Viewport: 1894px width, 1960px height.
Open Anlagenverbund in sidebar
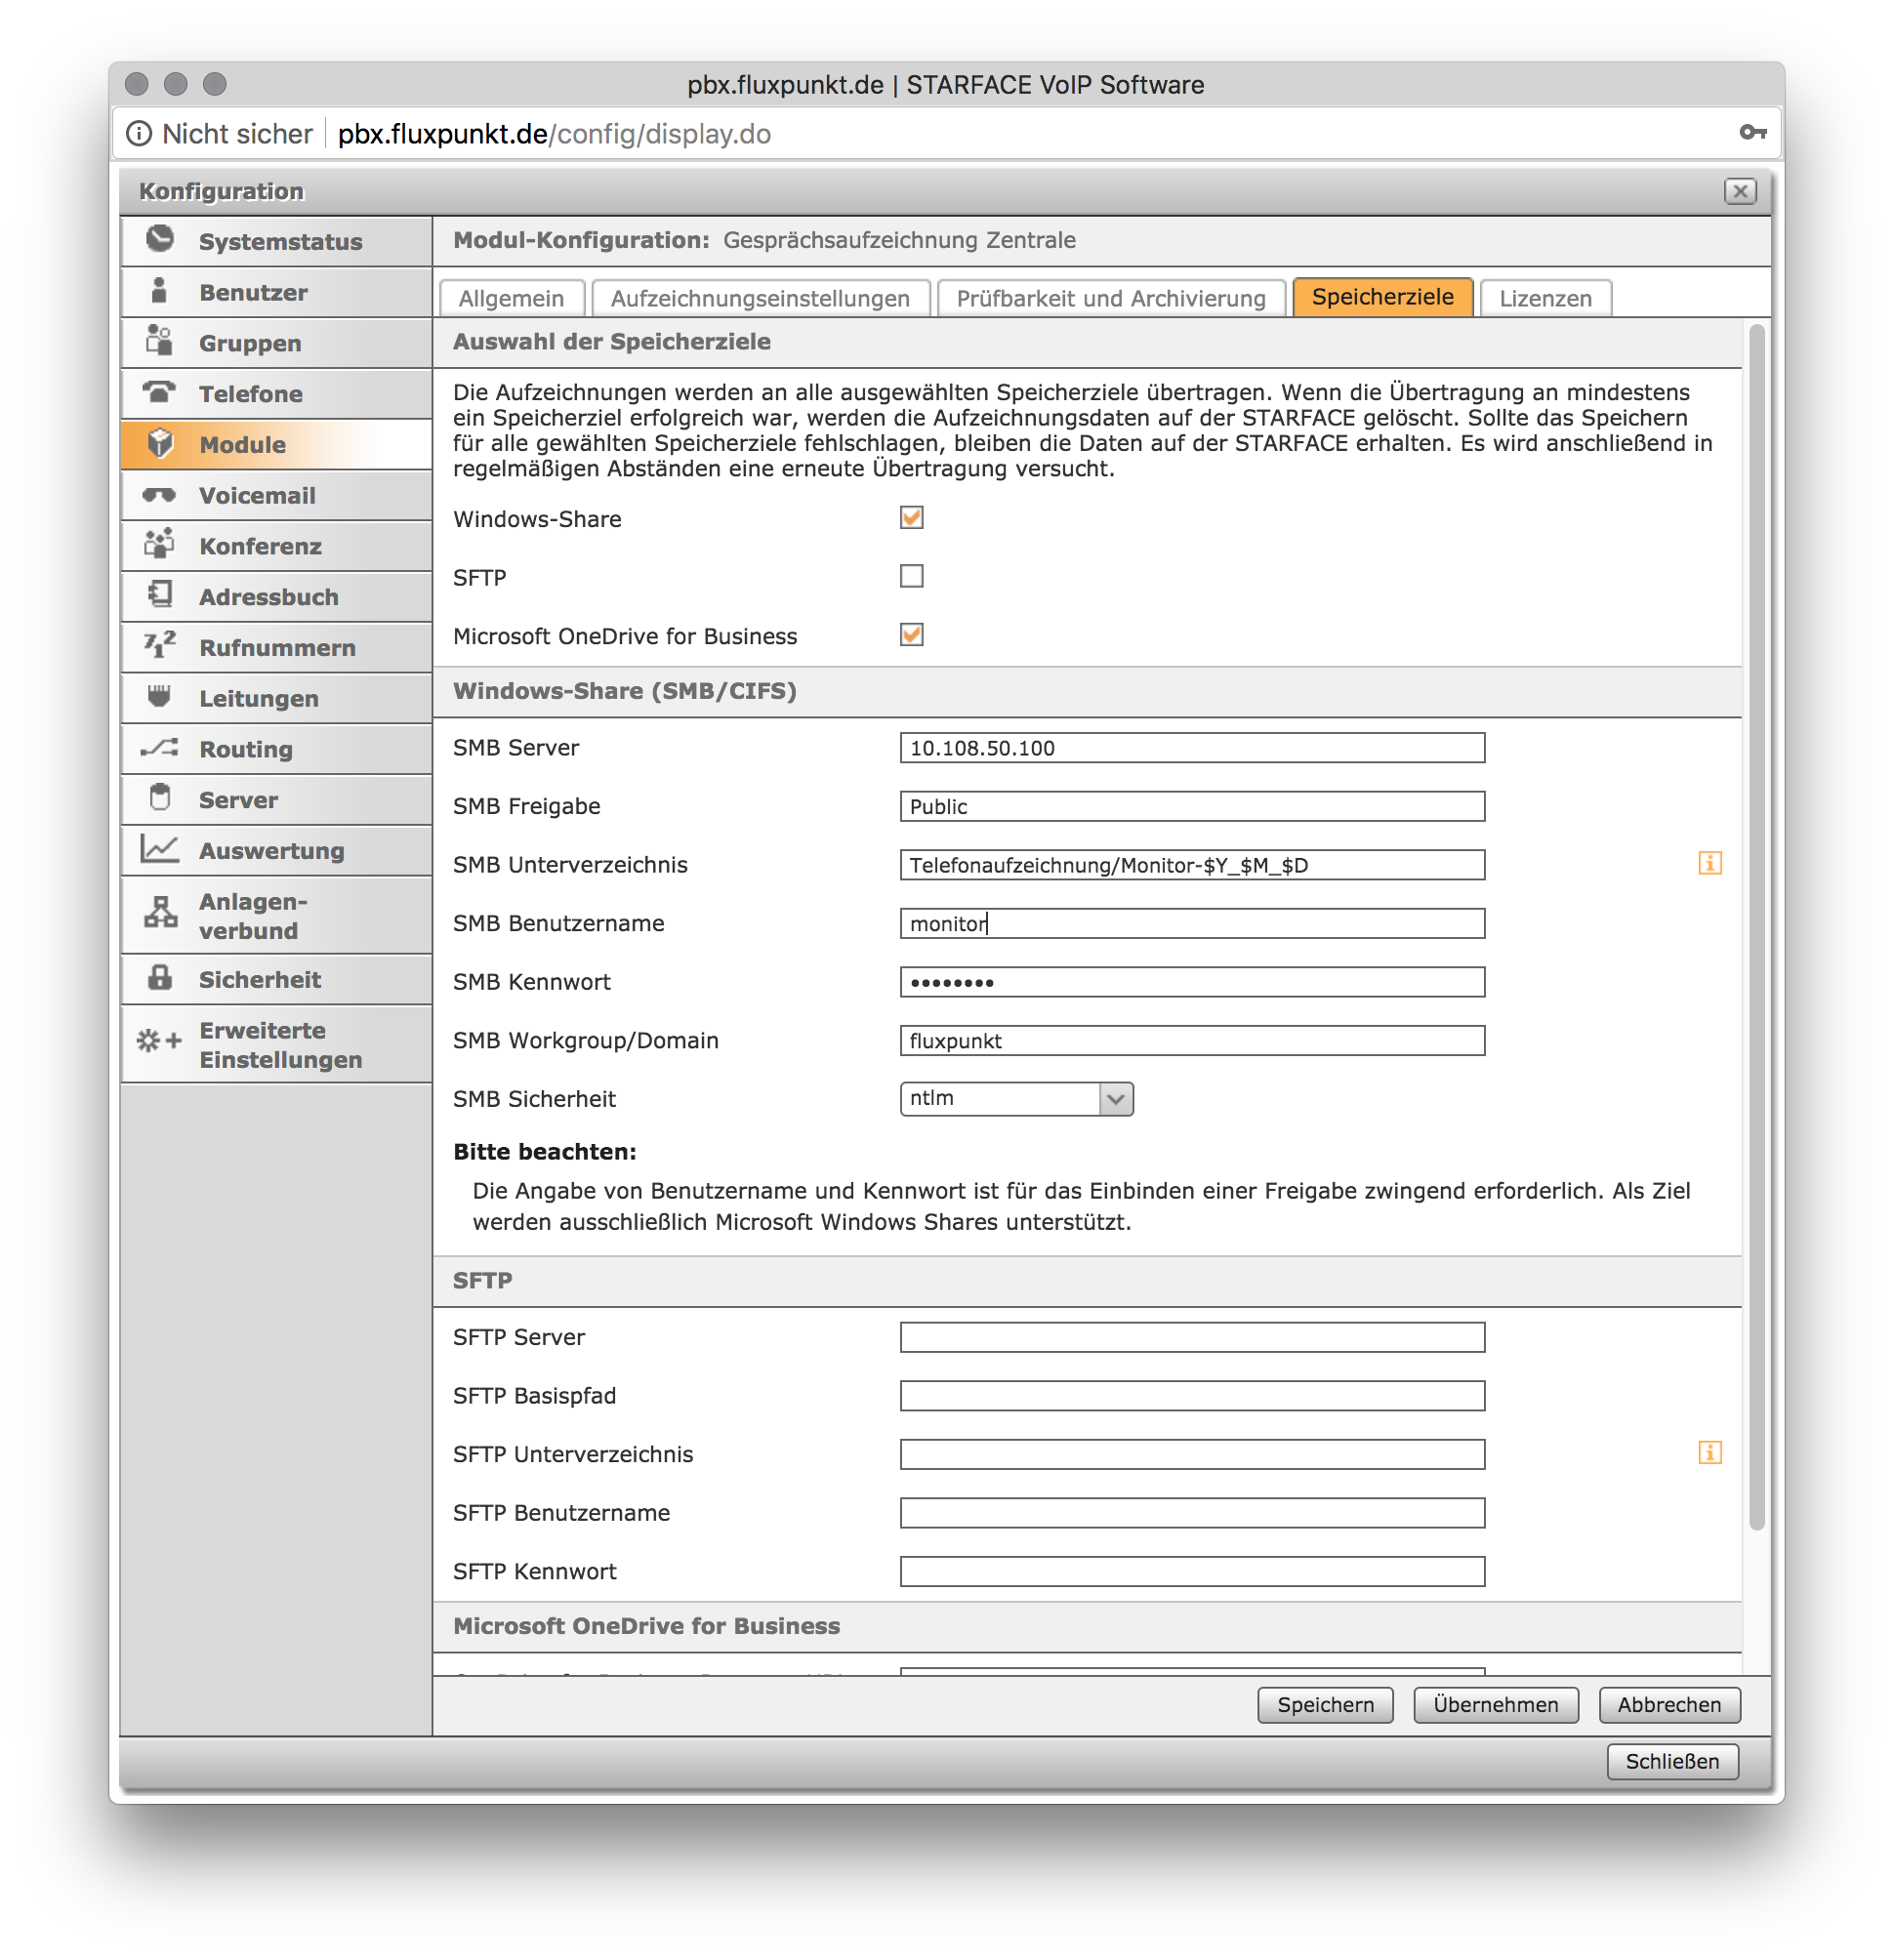pos(277,916)
